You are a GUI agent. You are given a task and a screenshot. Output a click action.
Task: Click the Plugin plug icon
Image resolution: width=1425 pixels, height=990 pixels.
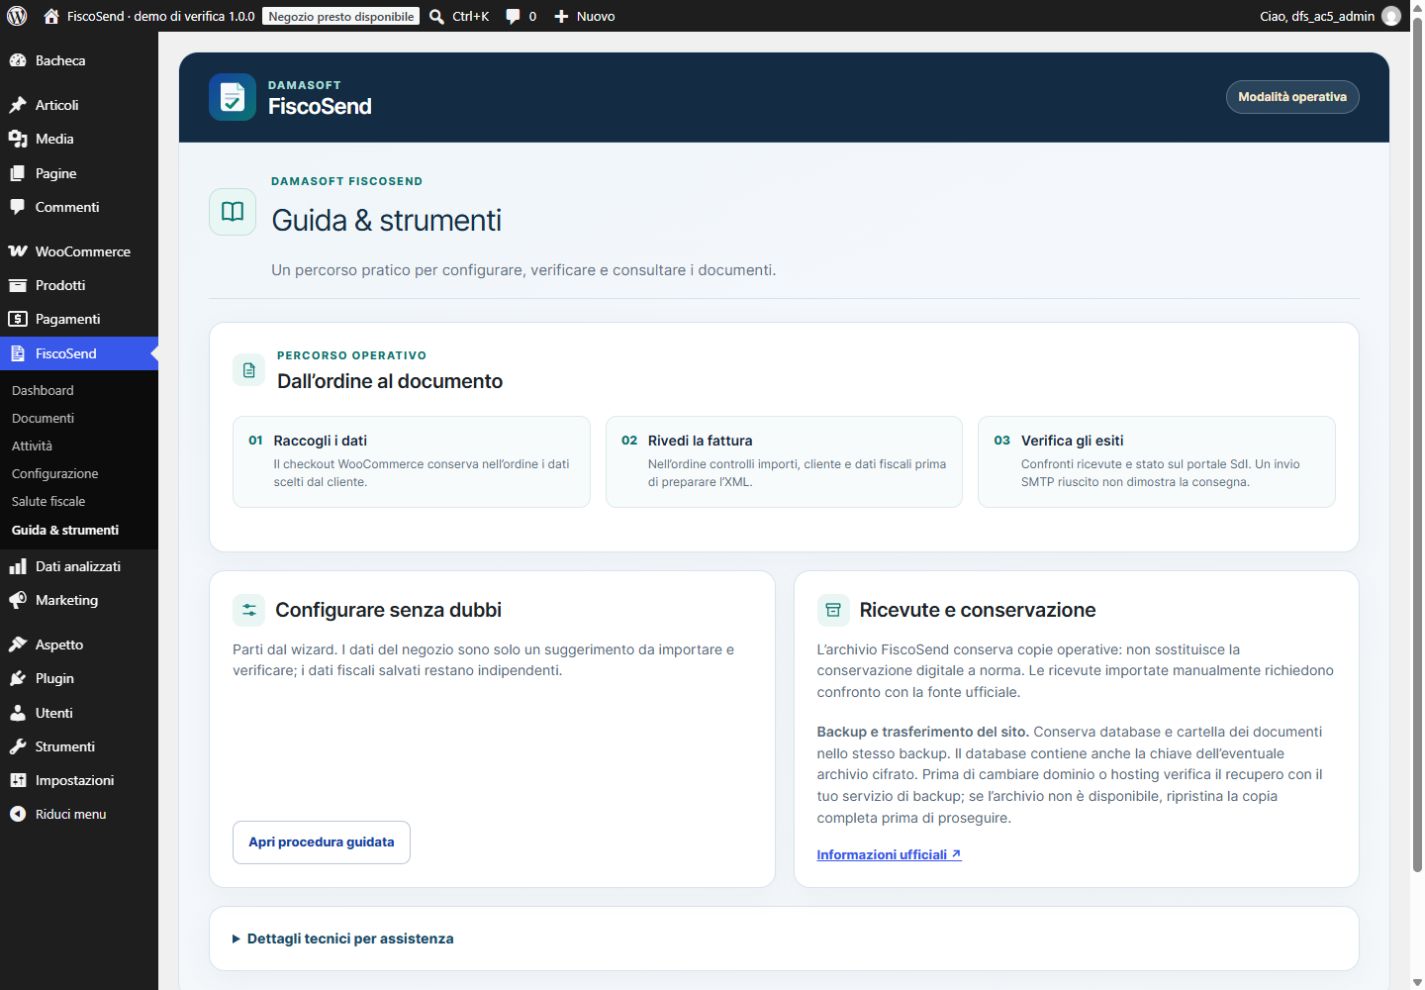(18, 679)
